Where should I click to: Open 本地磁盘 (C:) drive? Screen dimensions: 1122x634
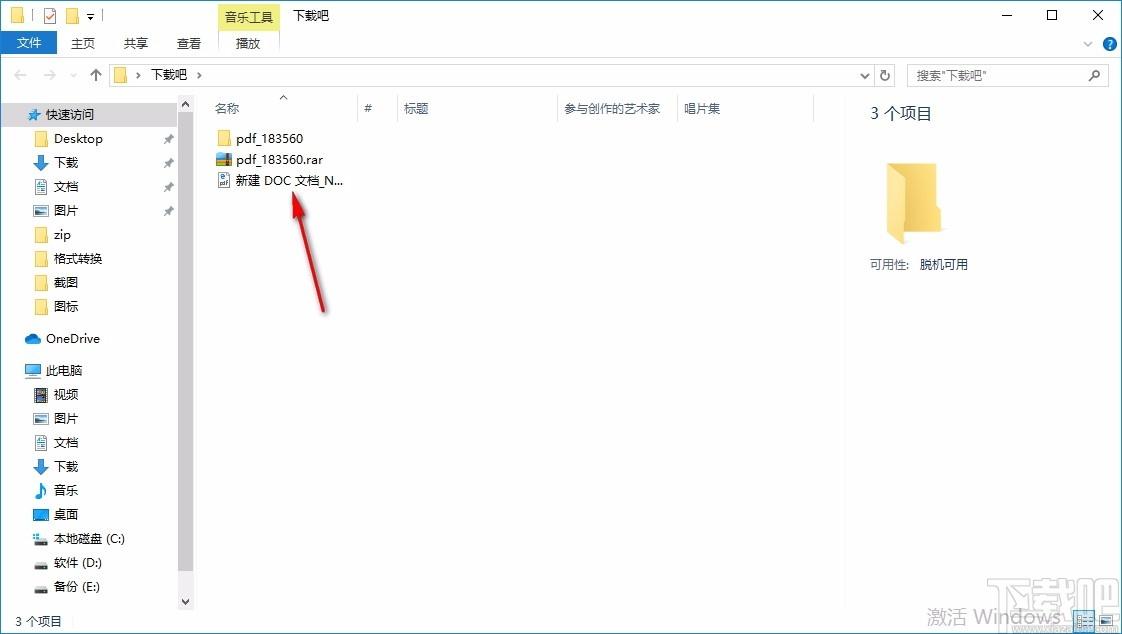click(x=89, y=538)
